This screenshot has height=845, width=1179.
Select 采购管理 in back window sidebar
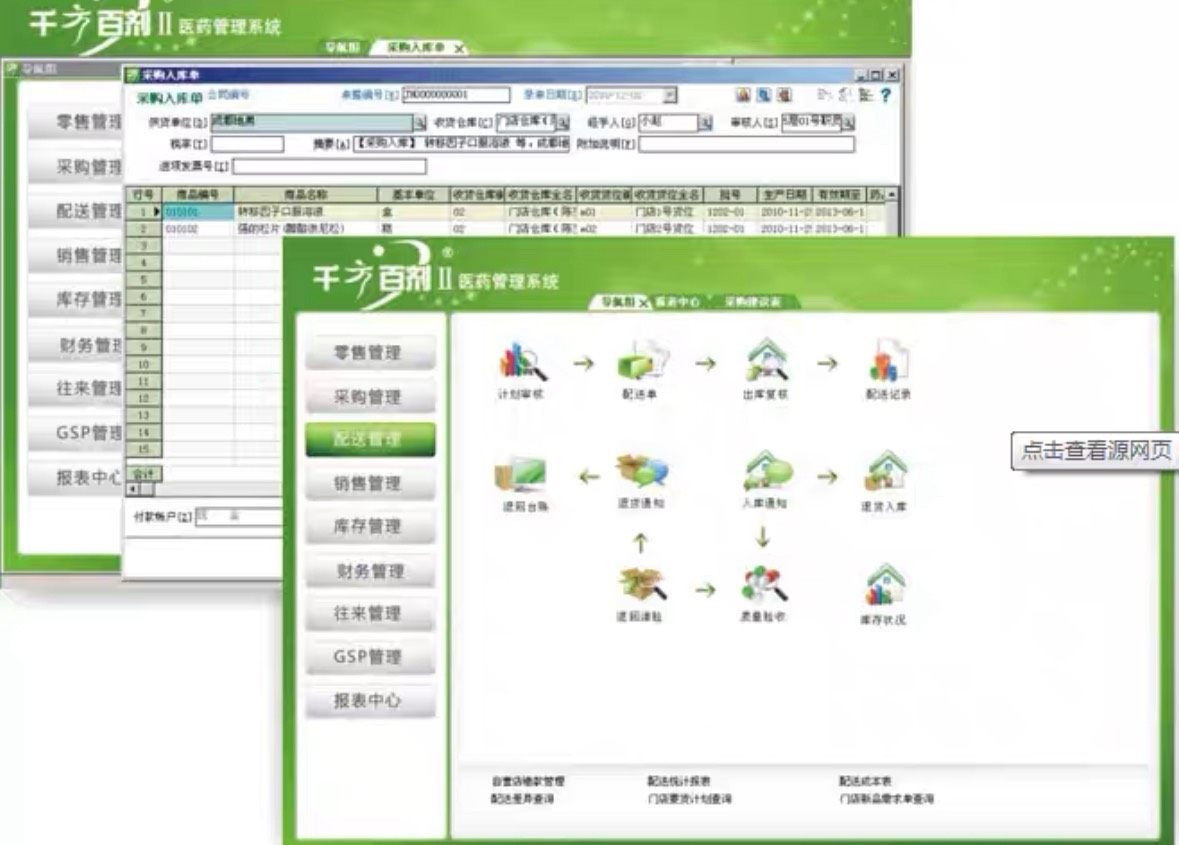tap(75, 167)
